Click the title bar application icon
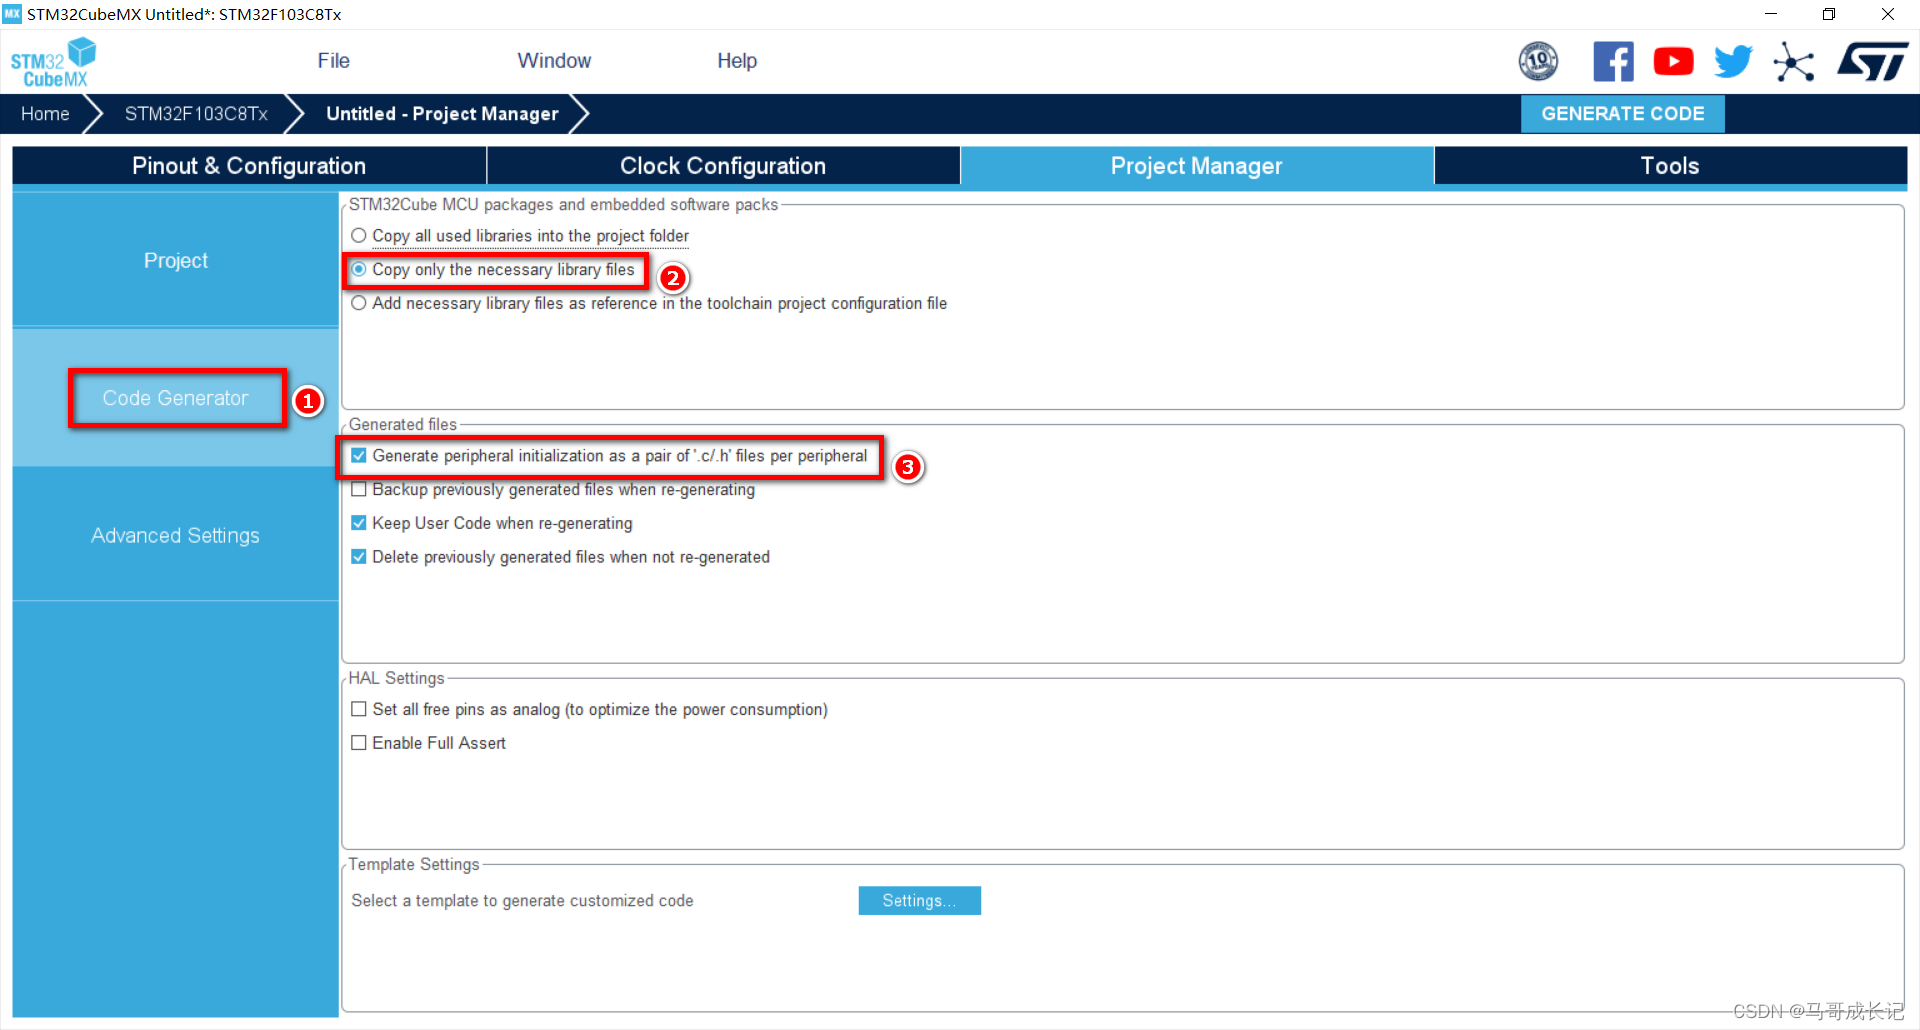 click(12, 14)
